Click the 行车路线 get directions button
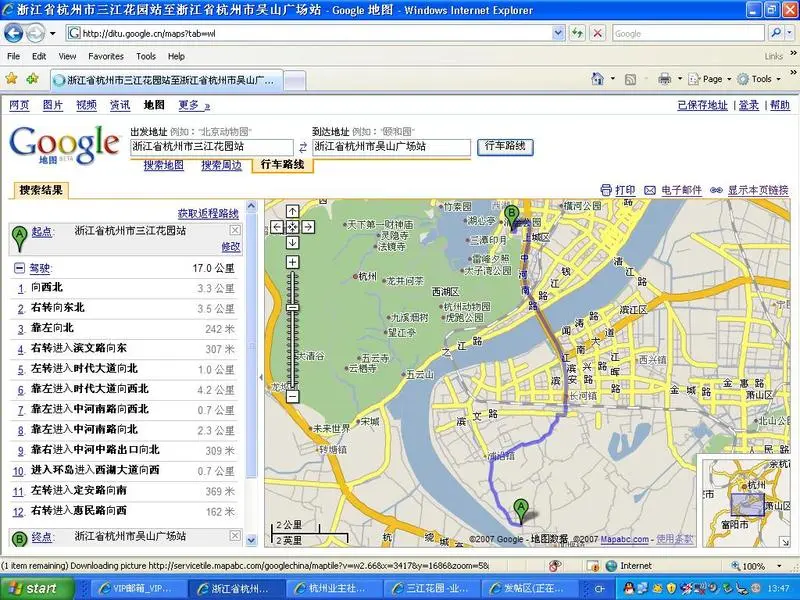 [x=505, y=146]
